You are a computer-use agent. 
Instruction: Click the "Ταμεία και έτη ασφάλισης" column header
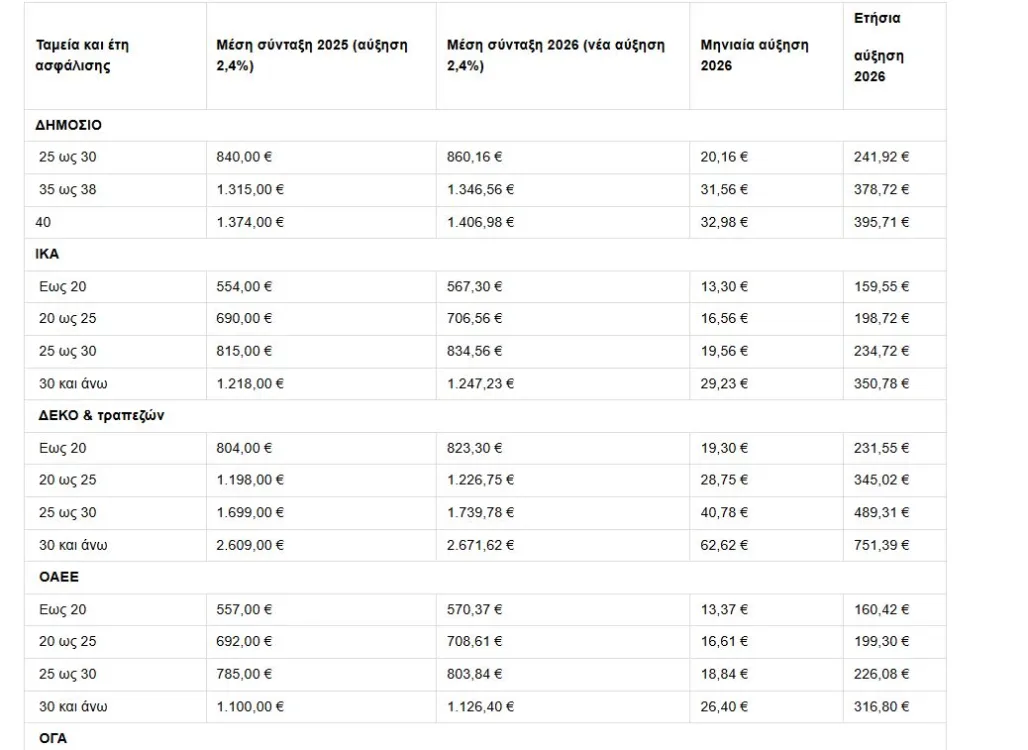(84, 56)
